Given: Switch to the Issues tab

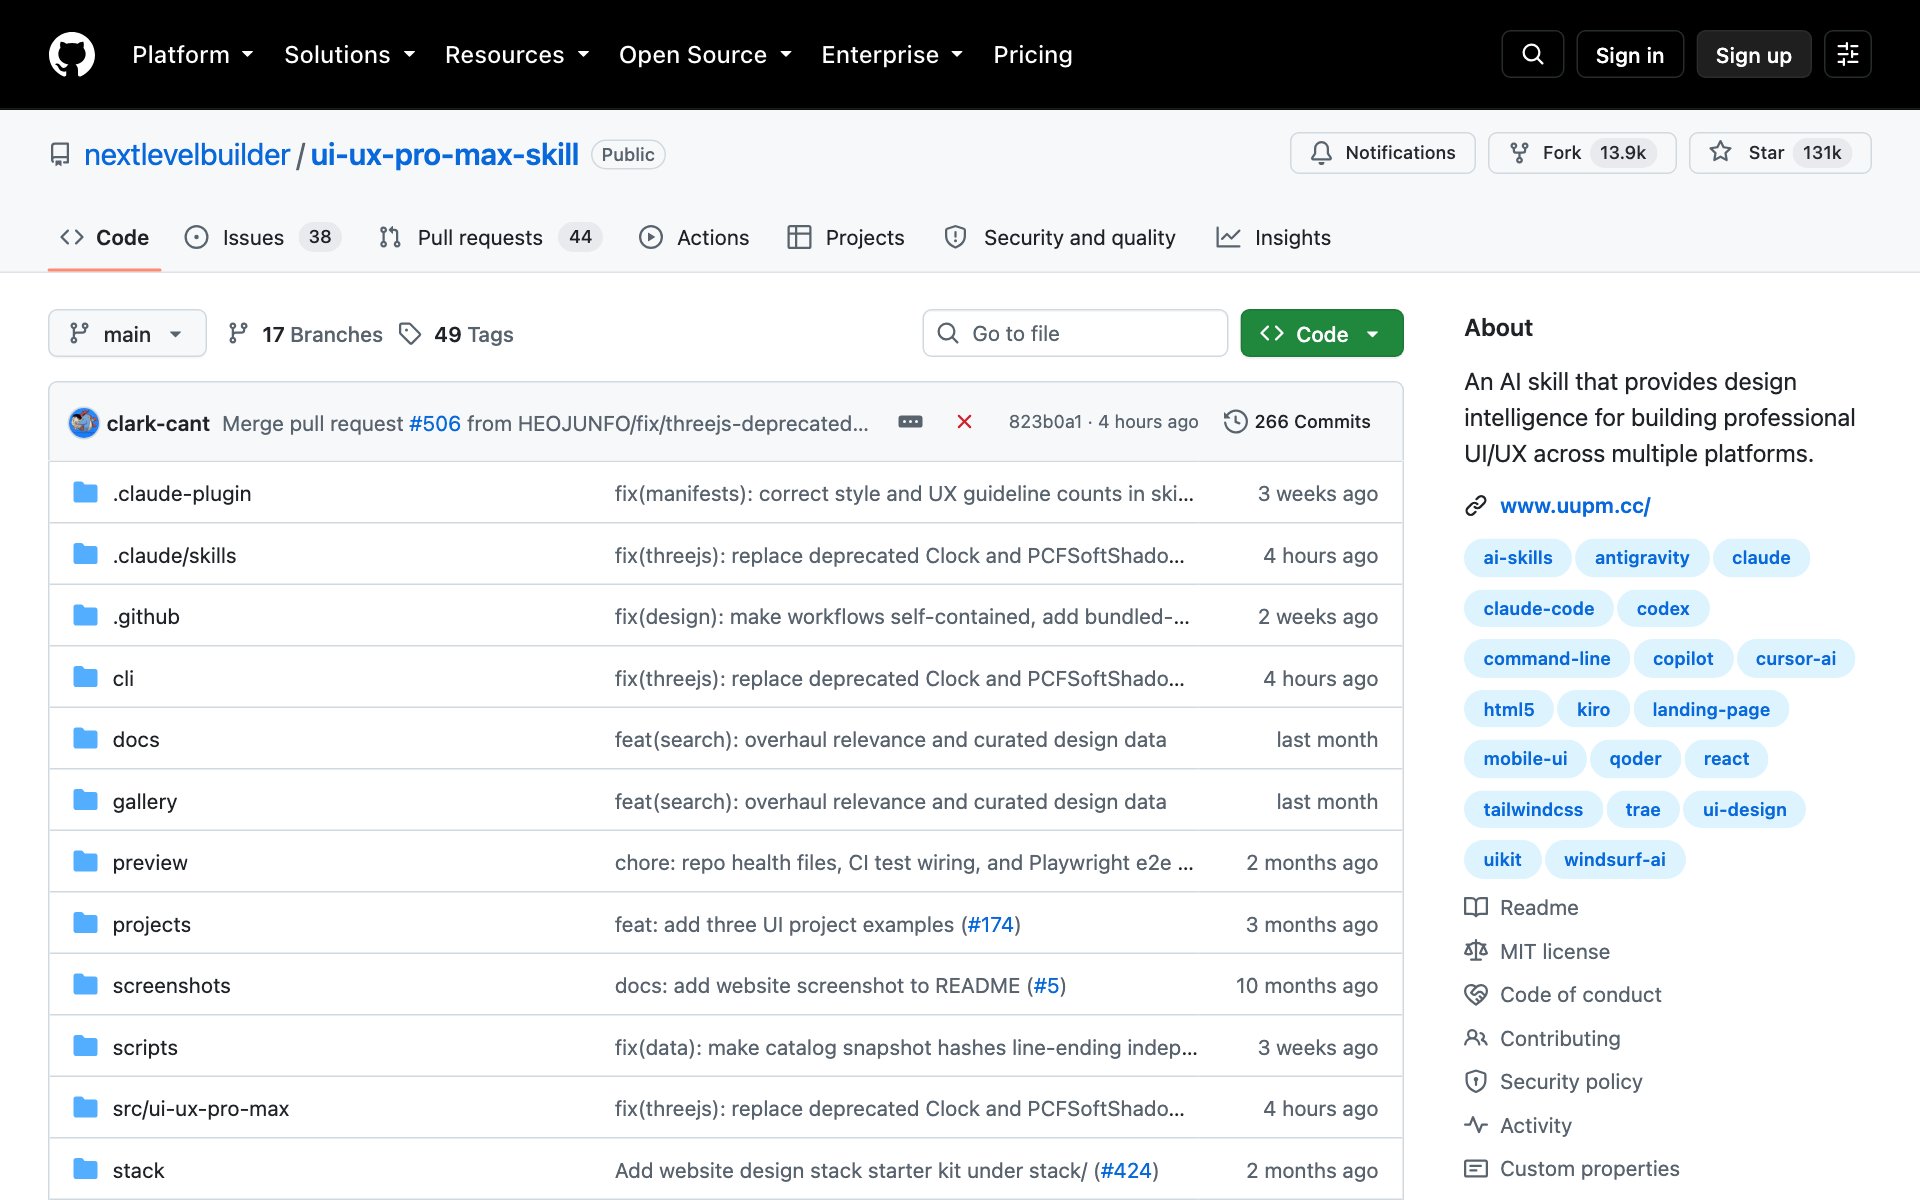Looking at the screenshot, I should pos(264,237).
